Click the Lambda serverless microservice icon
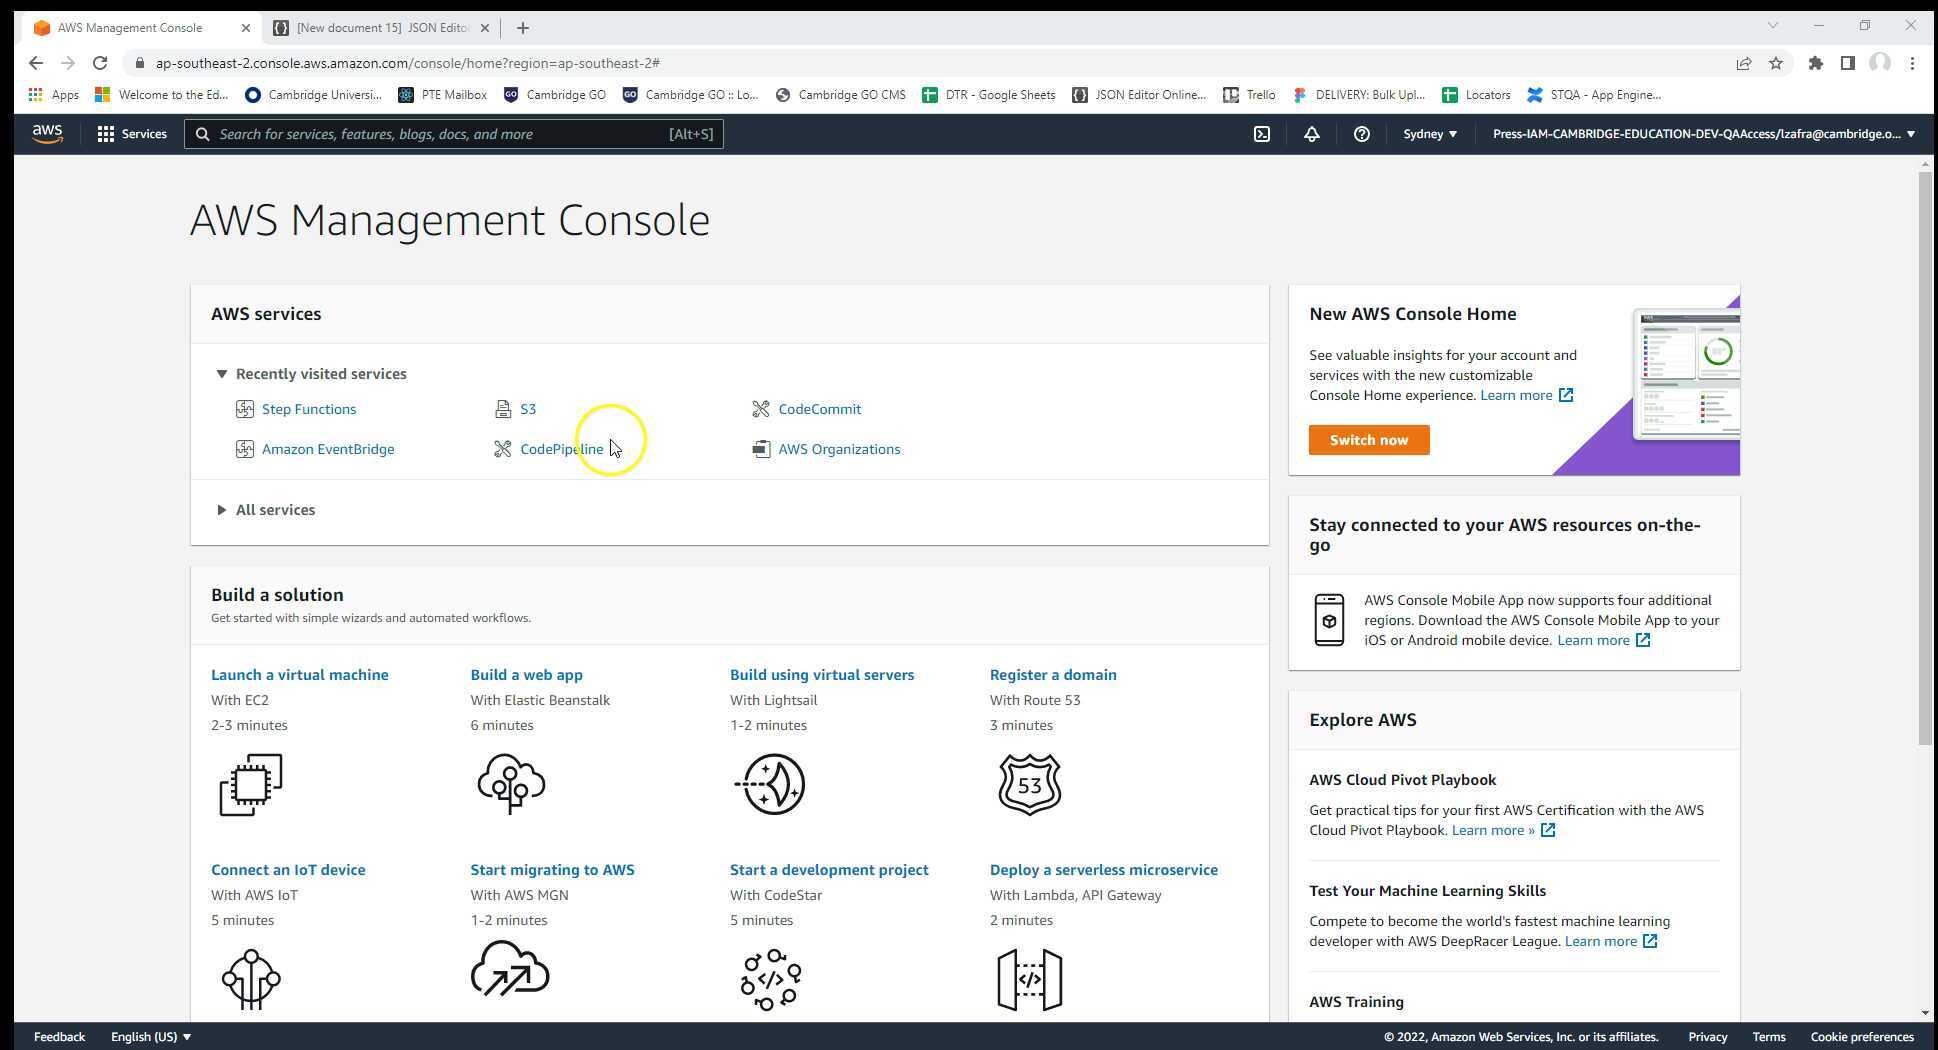1938x1050 pixels. coord(1029,980)
